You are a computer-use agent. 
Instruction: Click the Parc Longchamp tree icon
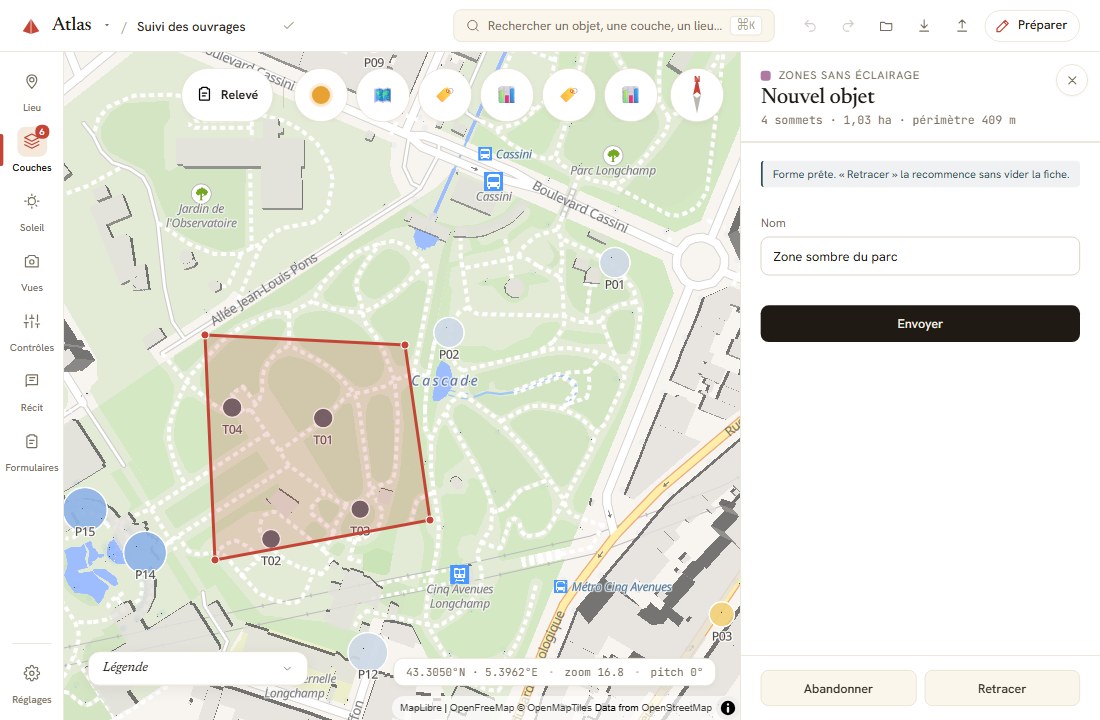coord(613,154)
